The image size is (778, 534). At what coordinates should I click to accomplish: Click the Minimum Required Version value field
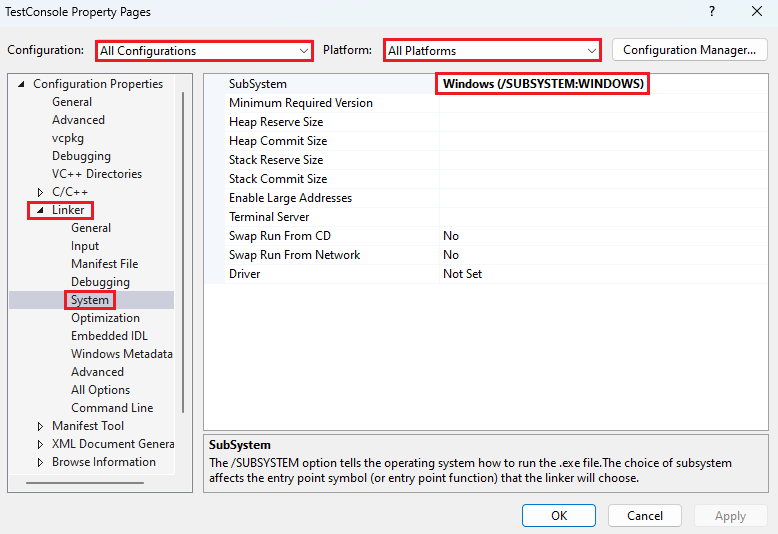pyautogui.click(x=603, y=103)
